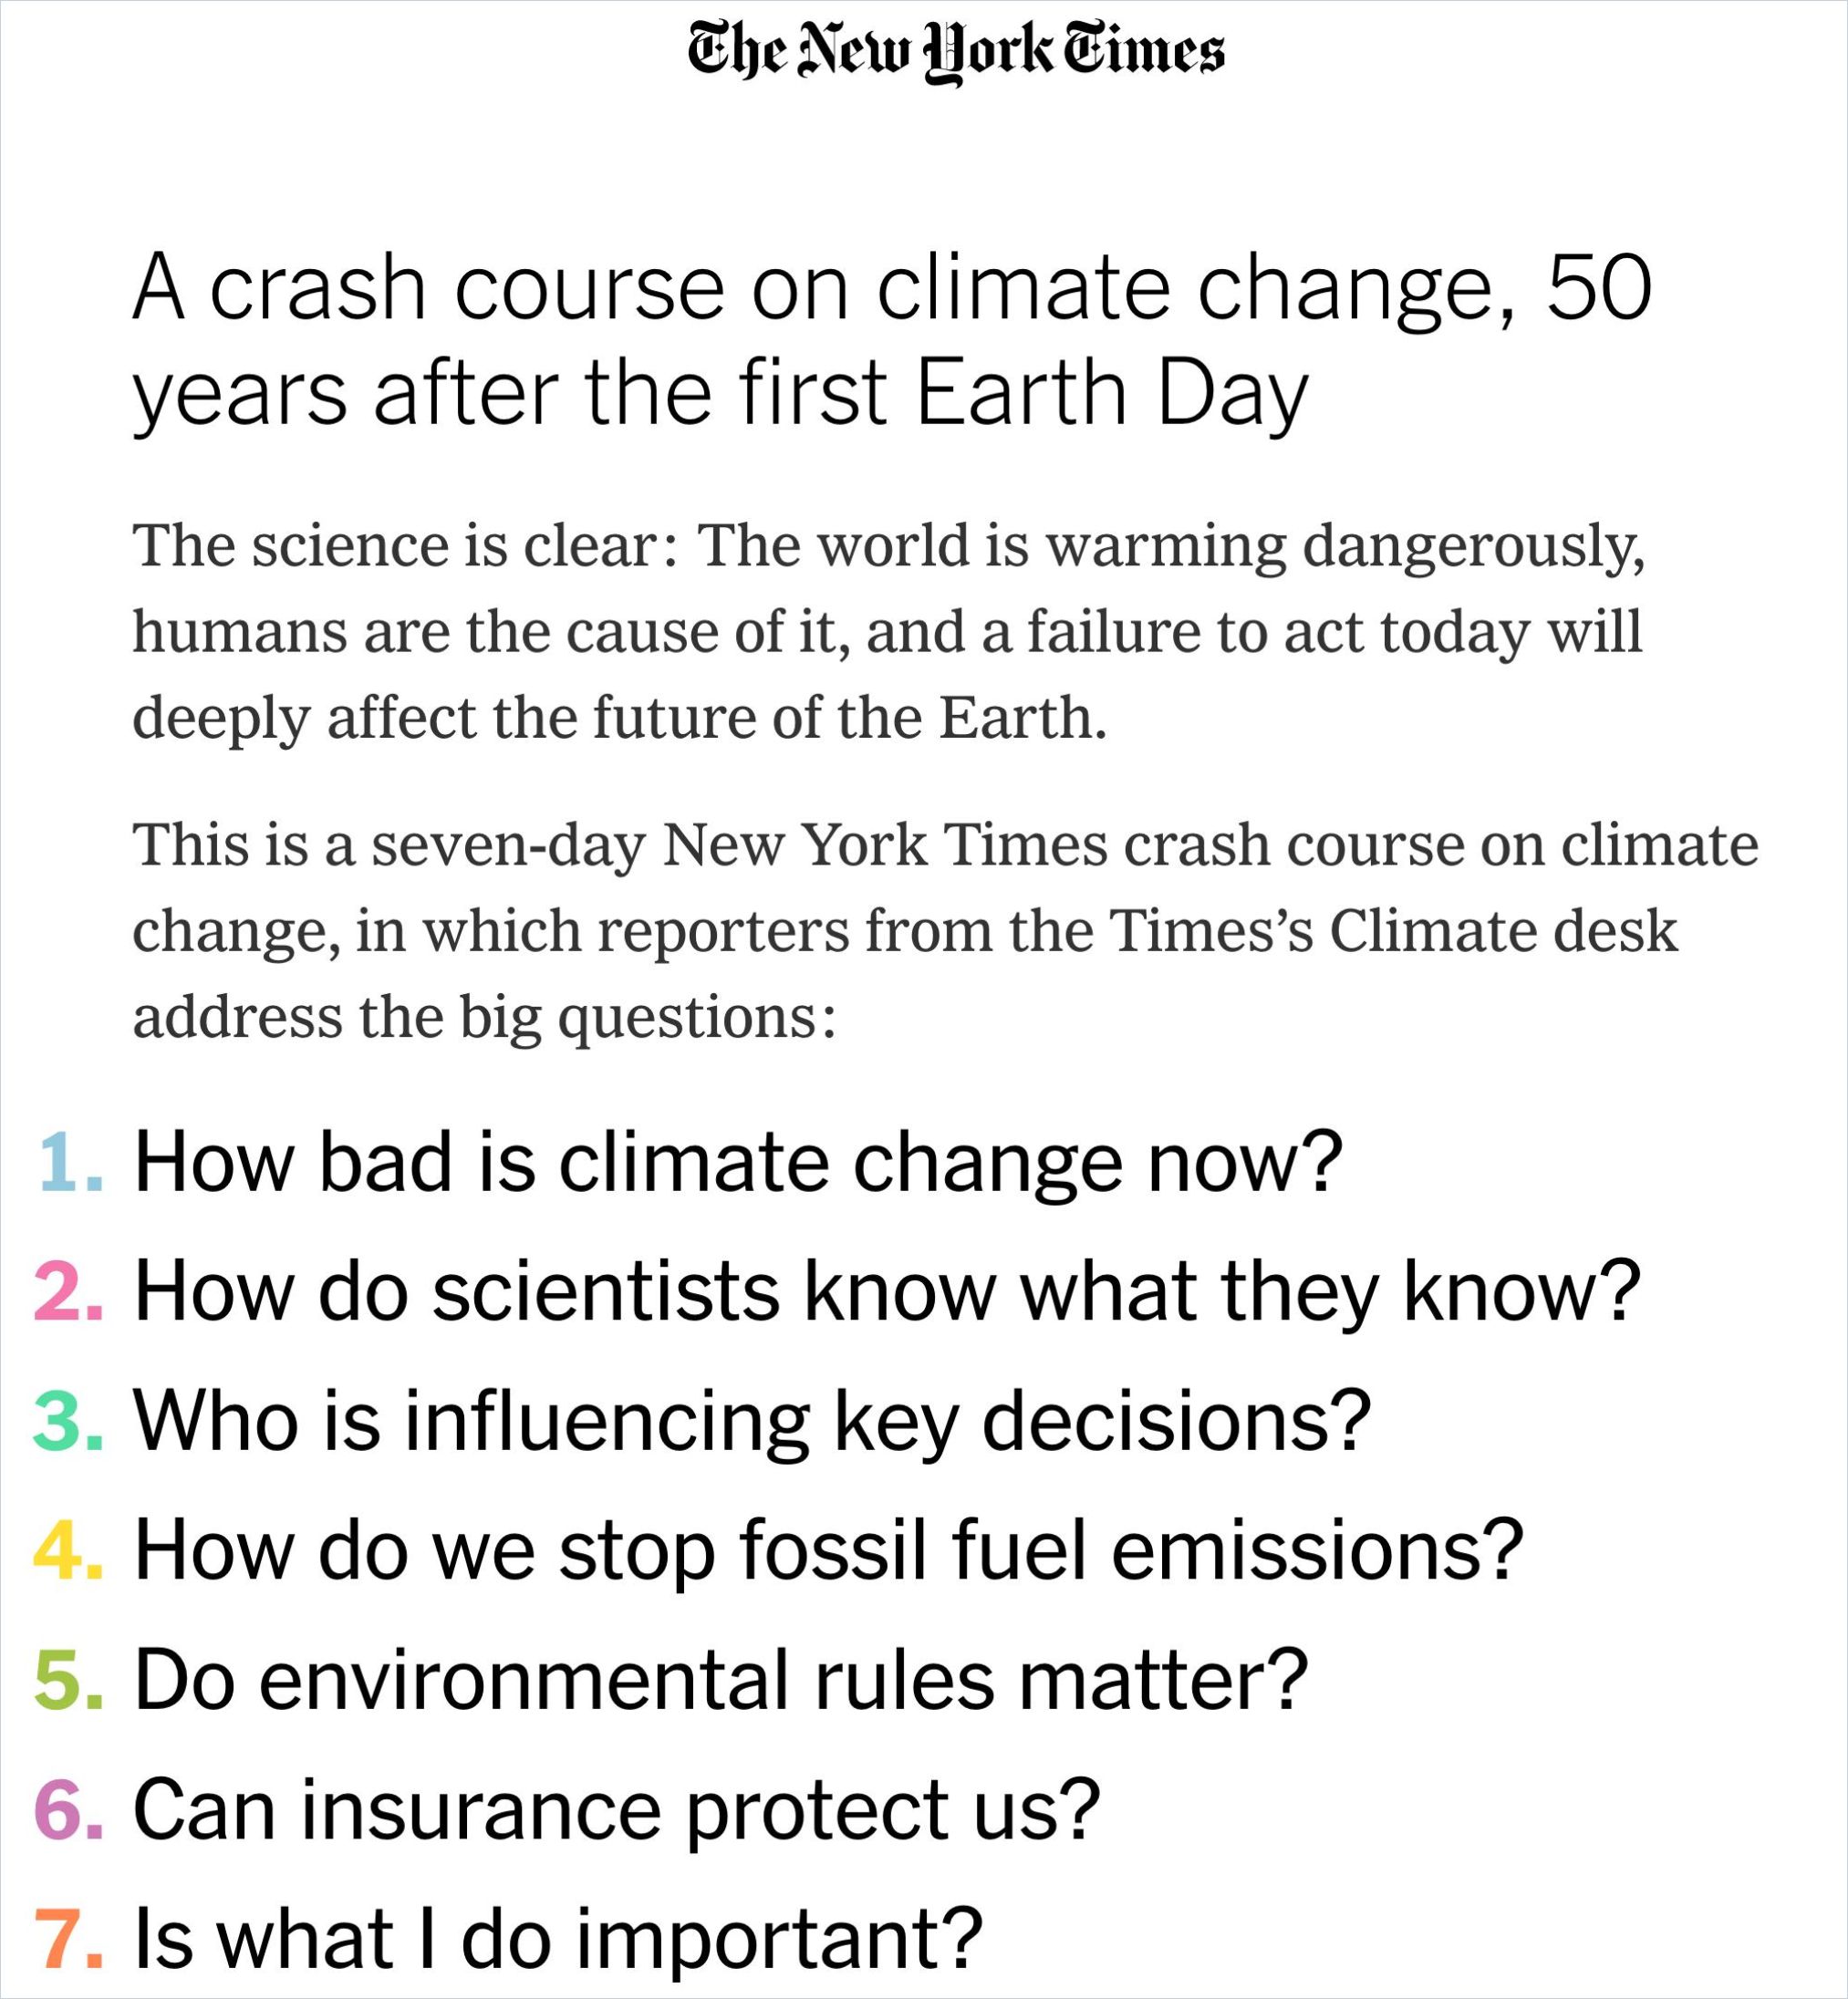Viewport: 1848px width, 1999px height.
Task: Open 'Can insurance protect us?'
Action: pyautogui.click(x=616, y=1808)
